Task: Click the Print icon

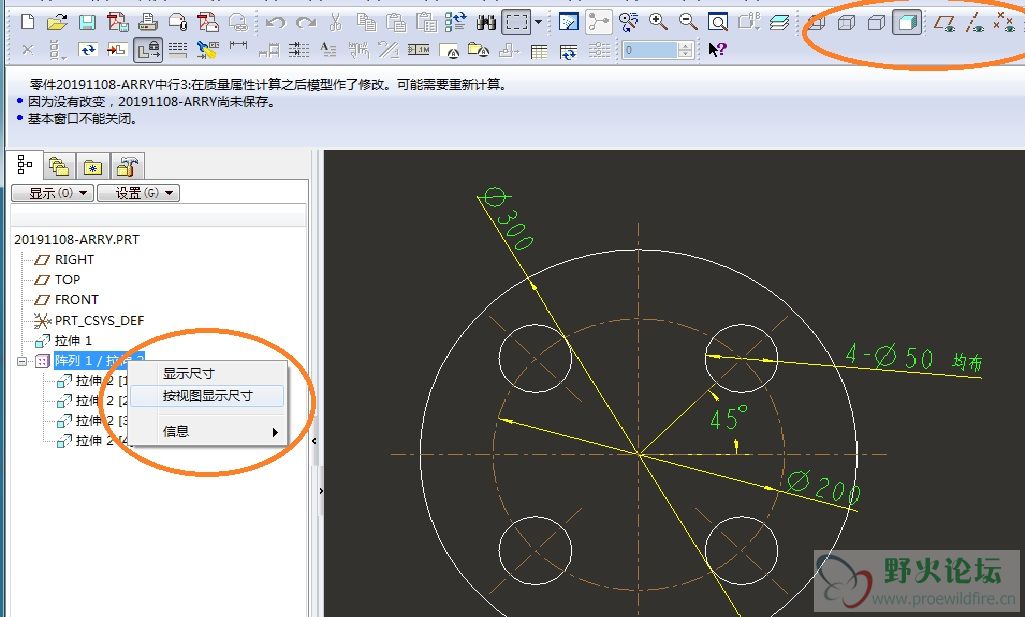Action: pos(147,22)
